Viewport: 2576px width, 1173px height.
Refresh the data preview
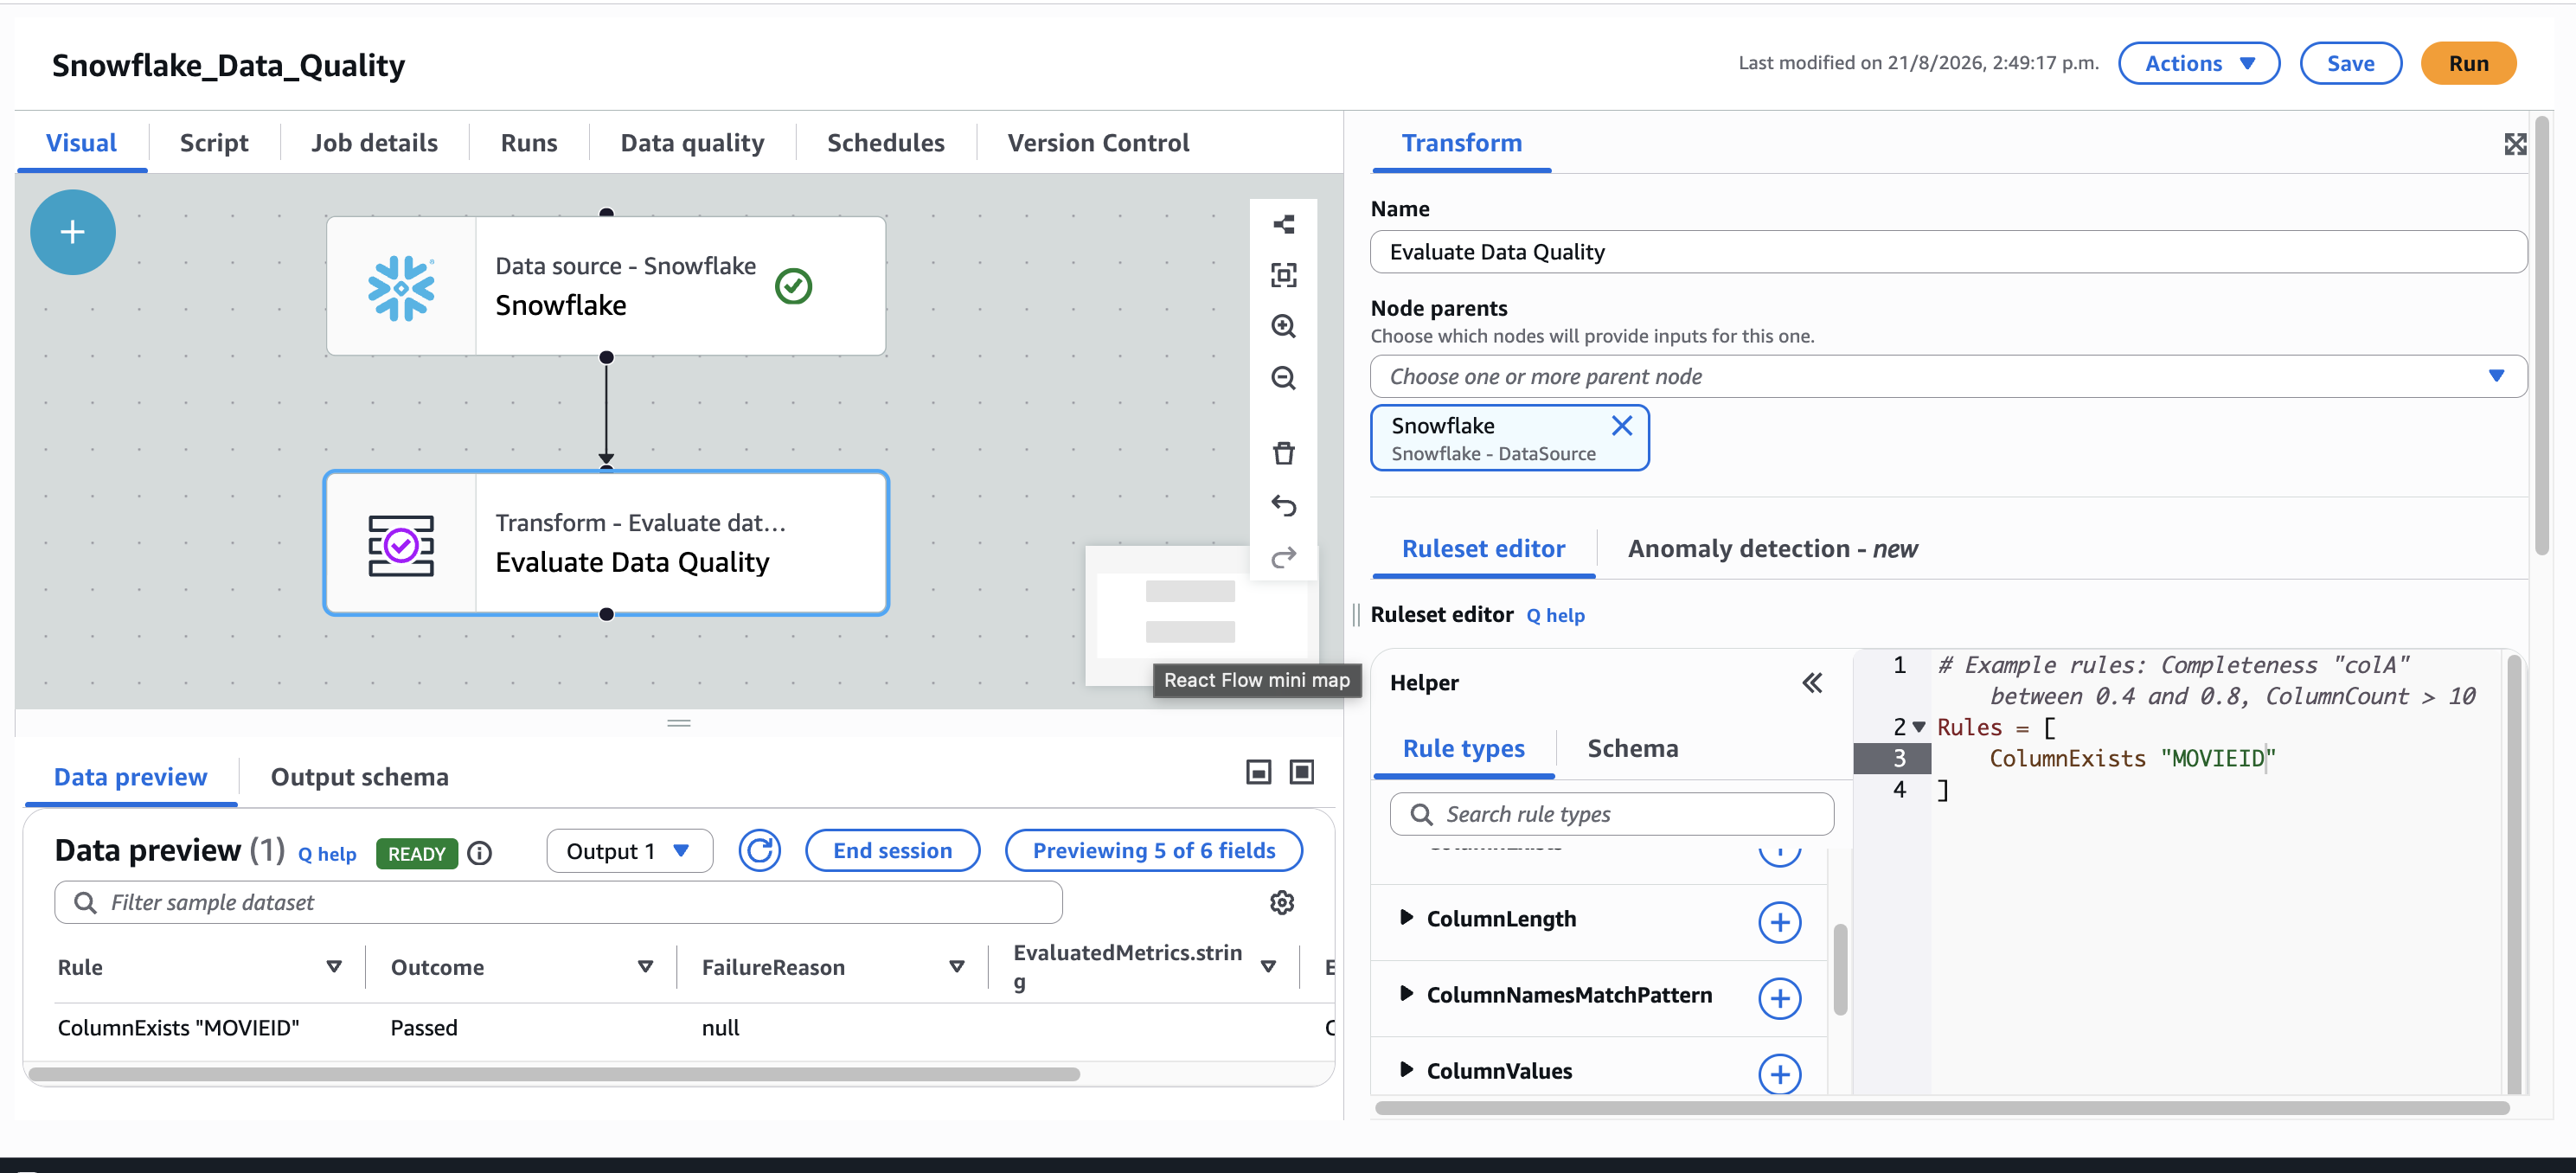pyautogui.click(x=759, y=851)
